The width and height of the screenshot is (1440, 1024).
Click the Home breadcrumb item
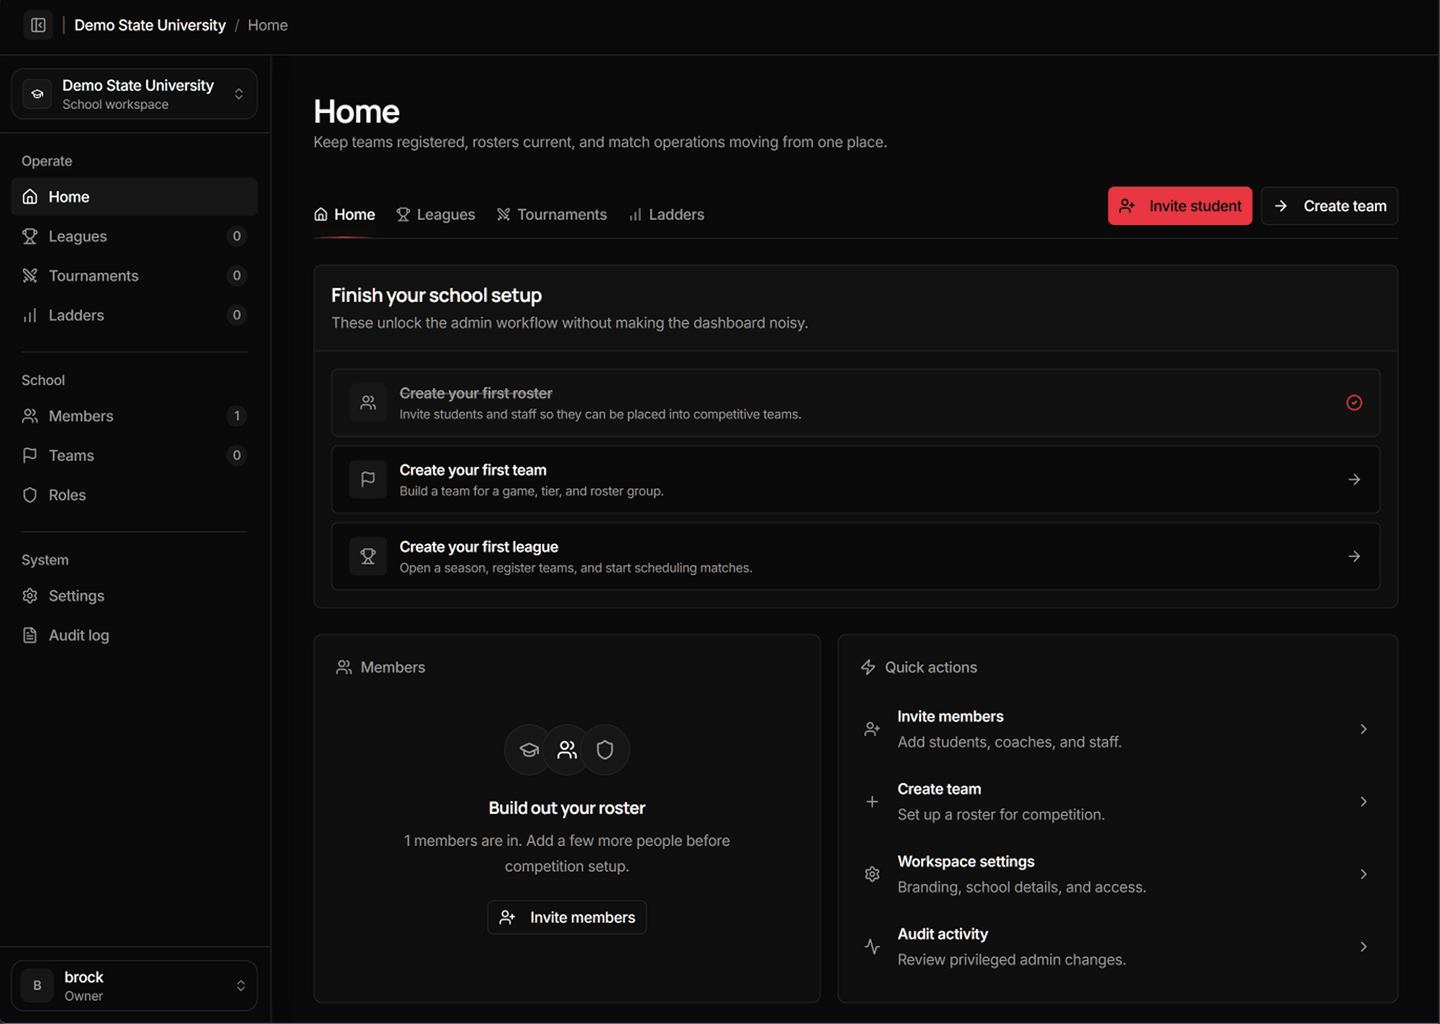(268, 25)
